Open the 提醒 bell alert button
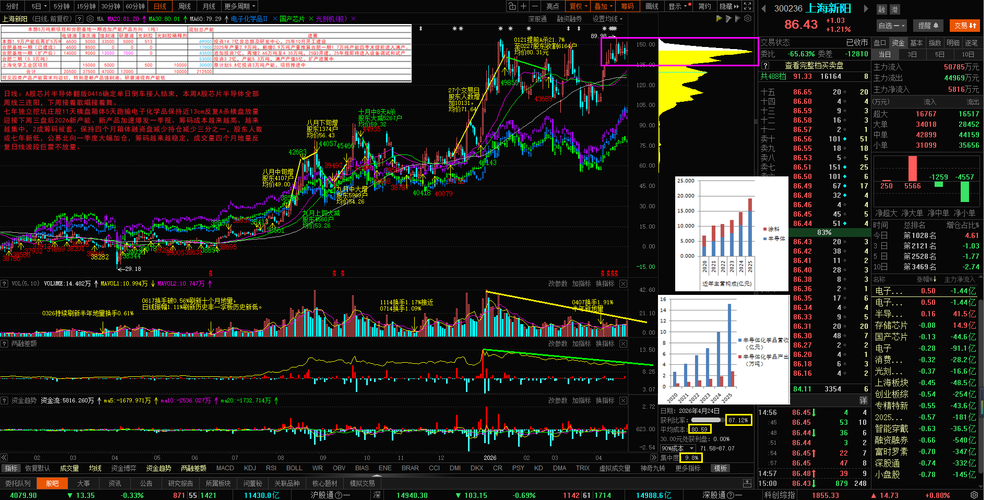 (x=929, y=26)
